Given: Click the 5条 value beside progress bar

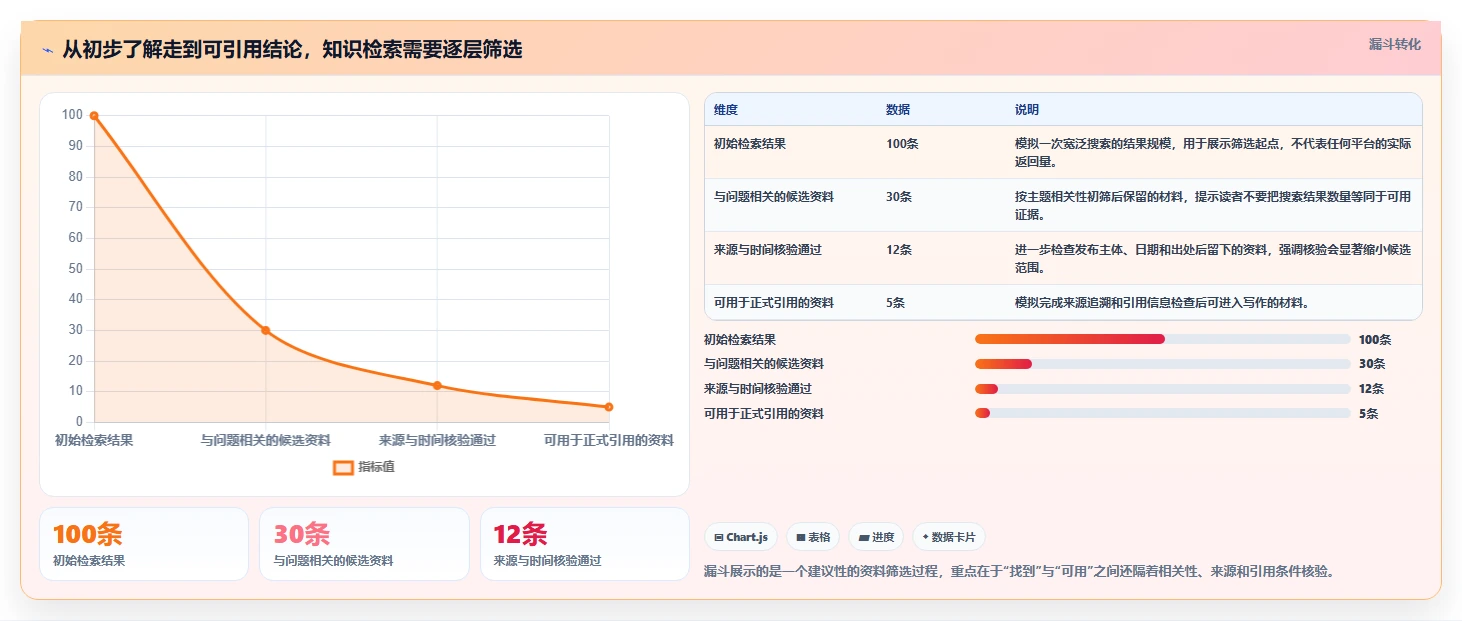Looking at the screenshot, I should tap(1369, 415).
